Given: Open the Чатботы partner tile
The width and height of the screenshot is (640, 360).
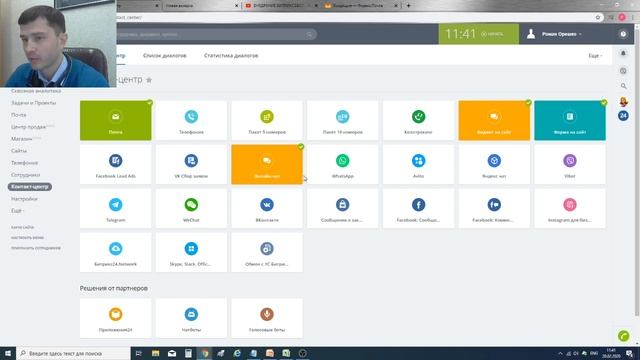Looking at the screenshot, I should (191, 318).
